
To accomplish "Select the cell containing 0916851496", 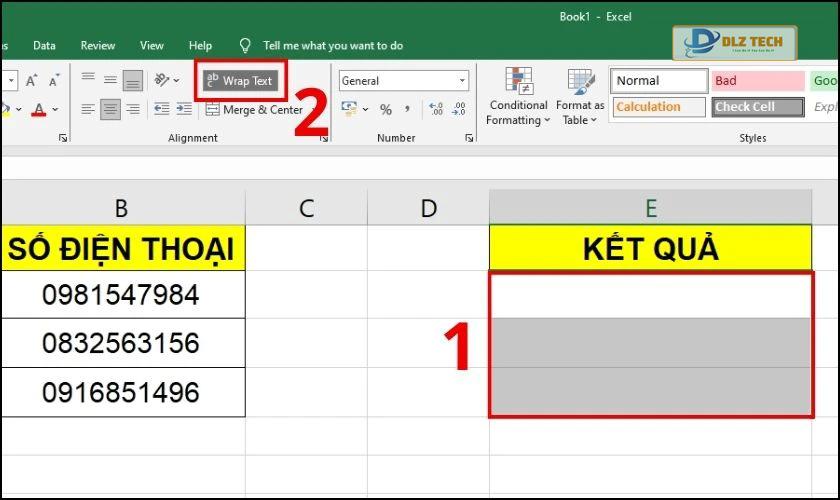I will pyautogui.click(x=122, y=392).
